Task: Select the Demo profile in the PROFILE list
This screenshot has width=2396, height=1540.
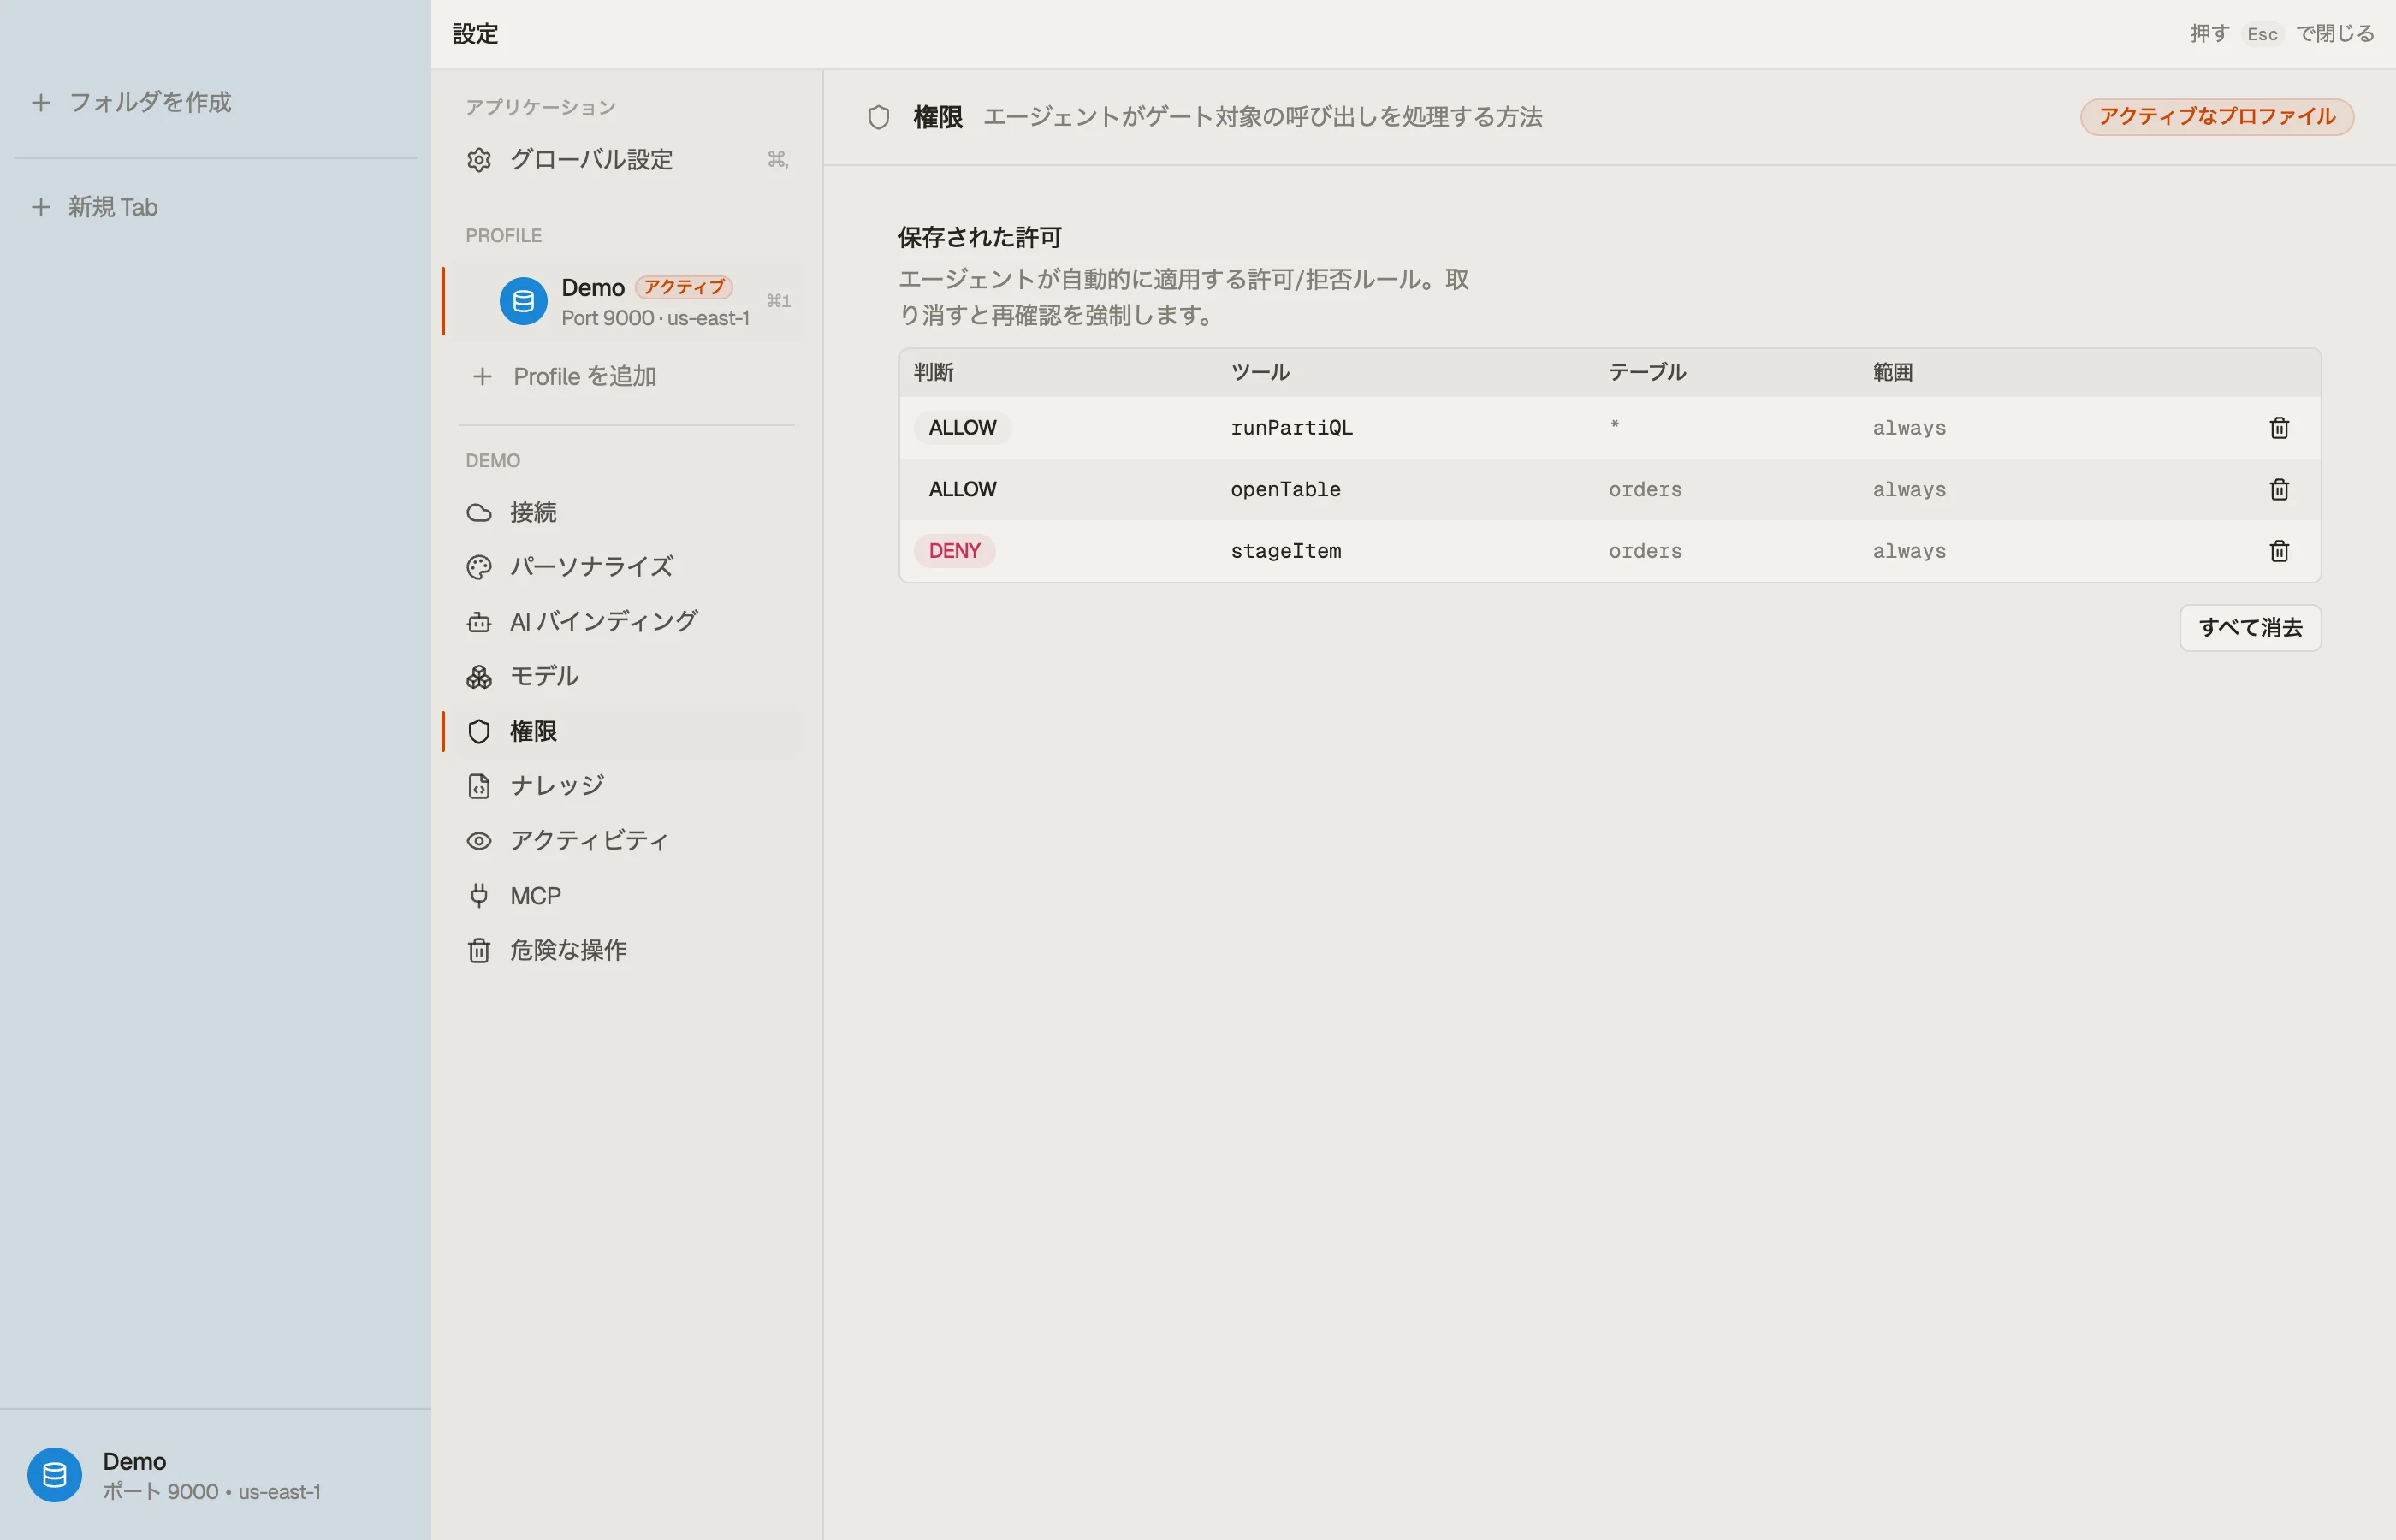Action: [x=626, y=301]
